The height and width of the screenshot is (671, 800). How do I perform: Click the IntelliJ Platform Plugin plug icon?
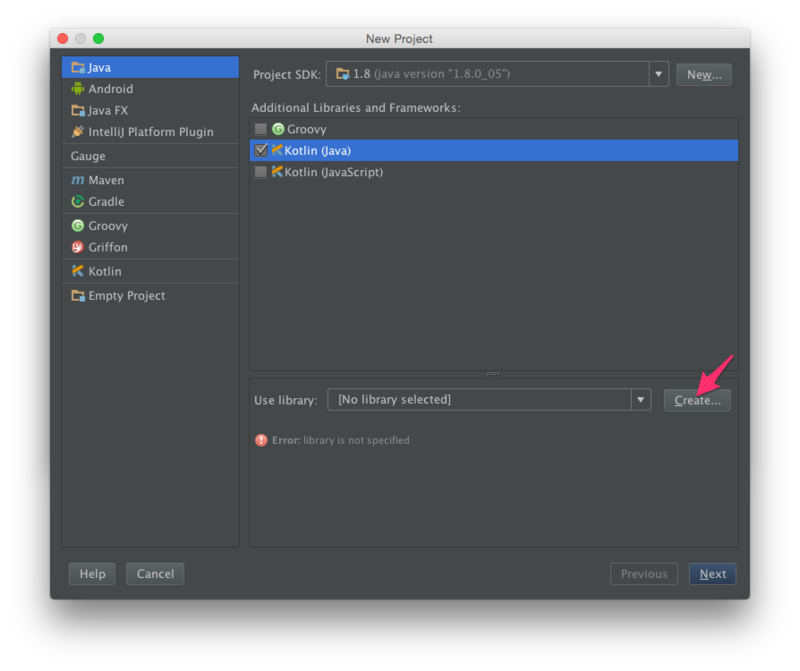point(78,132)
